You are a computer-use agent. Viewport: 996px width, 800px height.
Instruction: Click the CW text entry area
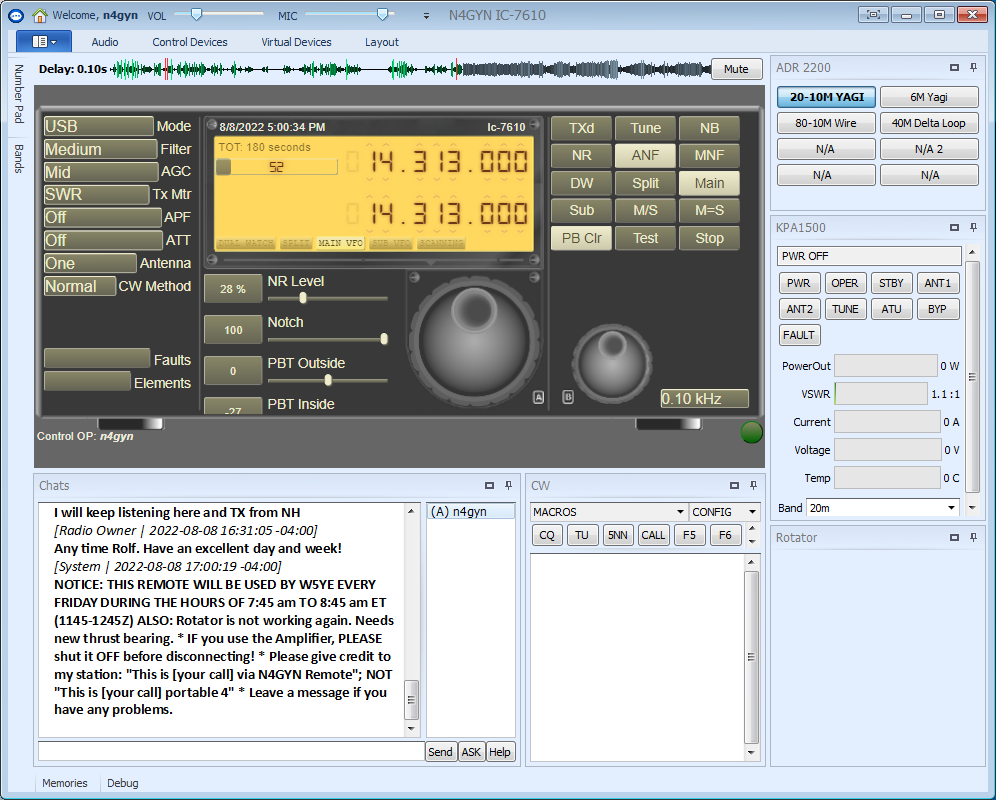coord(637,657)
